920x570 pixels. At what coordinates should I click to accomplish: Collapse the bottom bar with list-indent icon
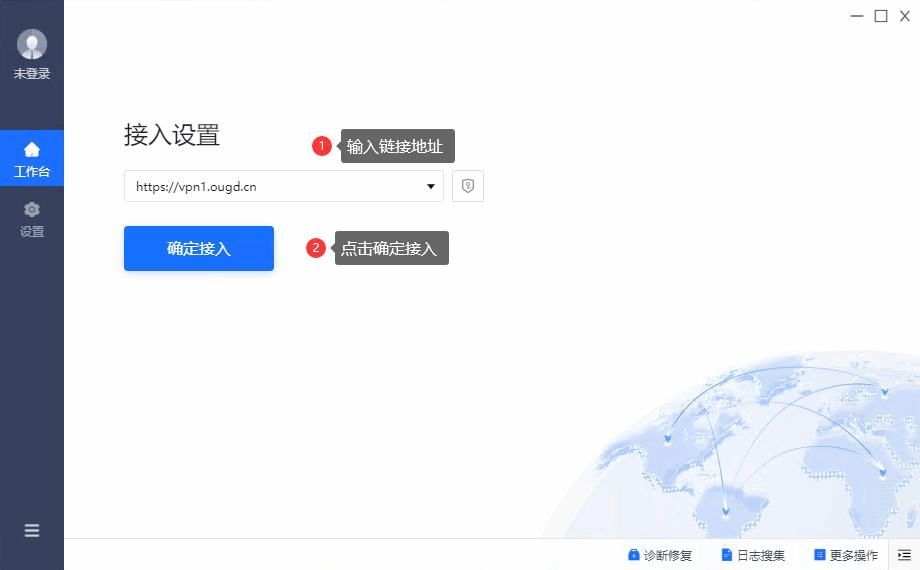click(x=904, y=555)
